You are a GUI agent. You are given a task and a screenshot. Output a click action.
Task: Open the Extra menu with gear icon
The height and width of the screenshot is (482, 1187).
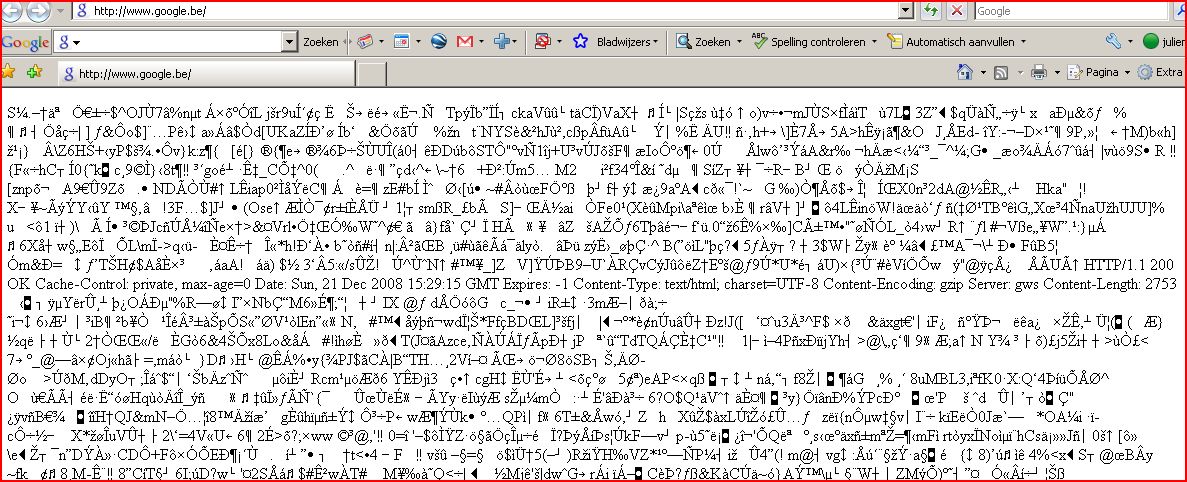[x=1160, y=73]
